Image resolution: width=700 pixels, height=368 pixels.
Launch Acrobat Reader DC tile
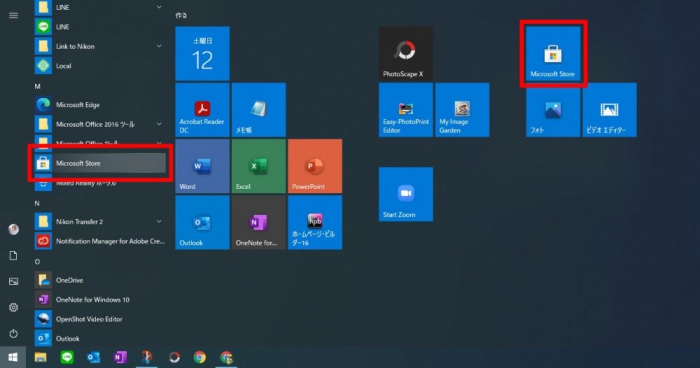[x=202, y=110]
